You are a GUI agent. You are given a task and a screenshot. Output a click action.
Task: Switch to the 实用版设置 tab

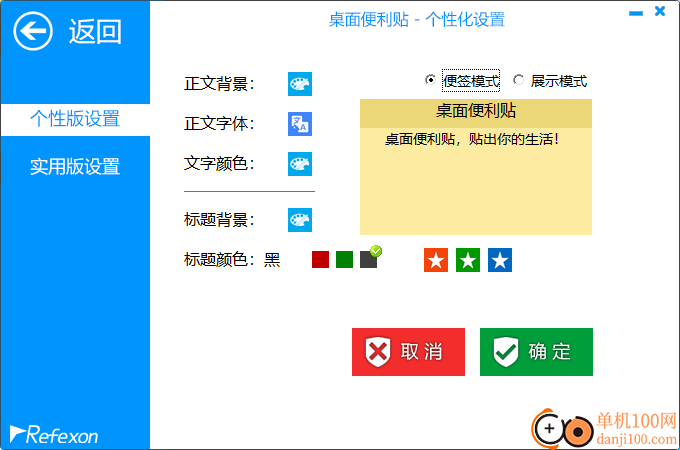[75, 167]
